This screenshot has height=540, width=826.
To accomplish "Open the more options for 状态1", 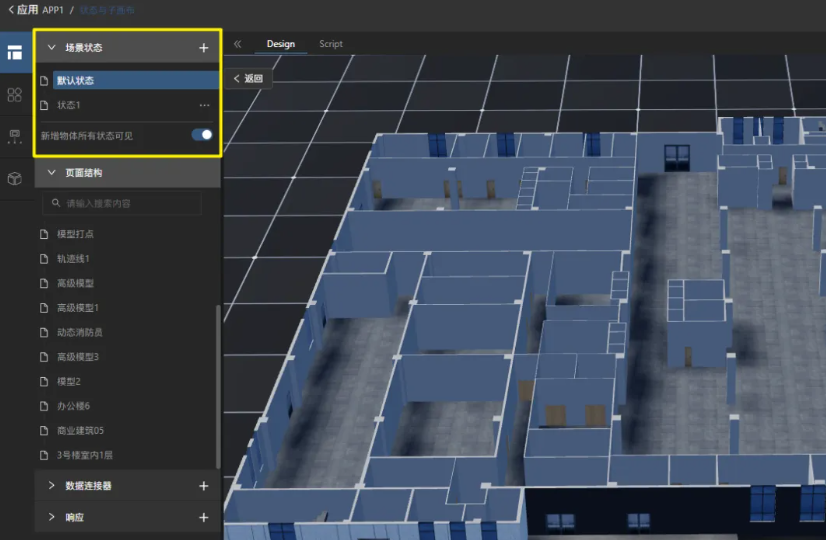I will (x=205, y=105).
